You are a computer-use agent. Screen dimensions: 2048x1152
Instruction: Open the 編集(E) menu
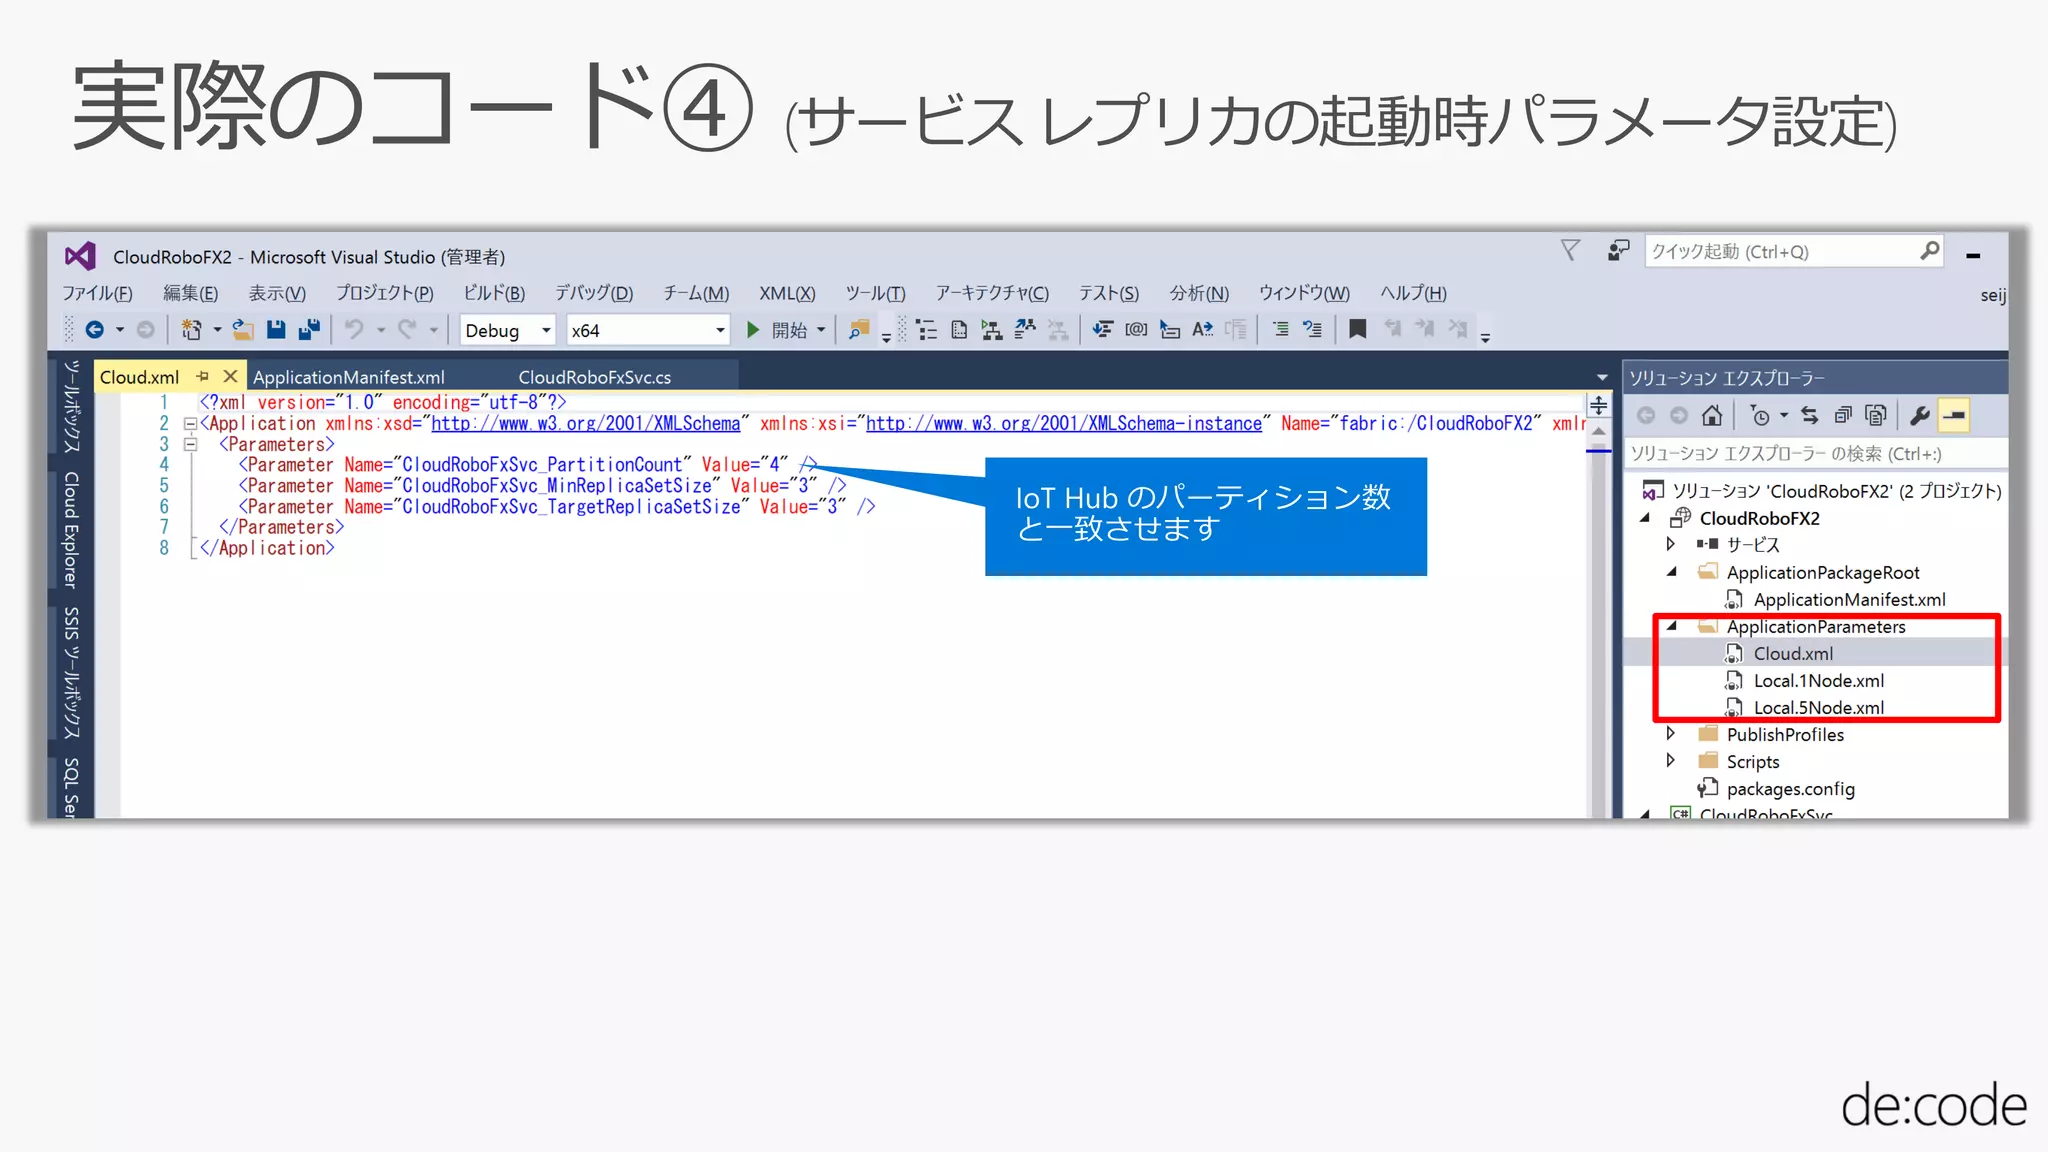[x=190, y=293]
